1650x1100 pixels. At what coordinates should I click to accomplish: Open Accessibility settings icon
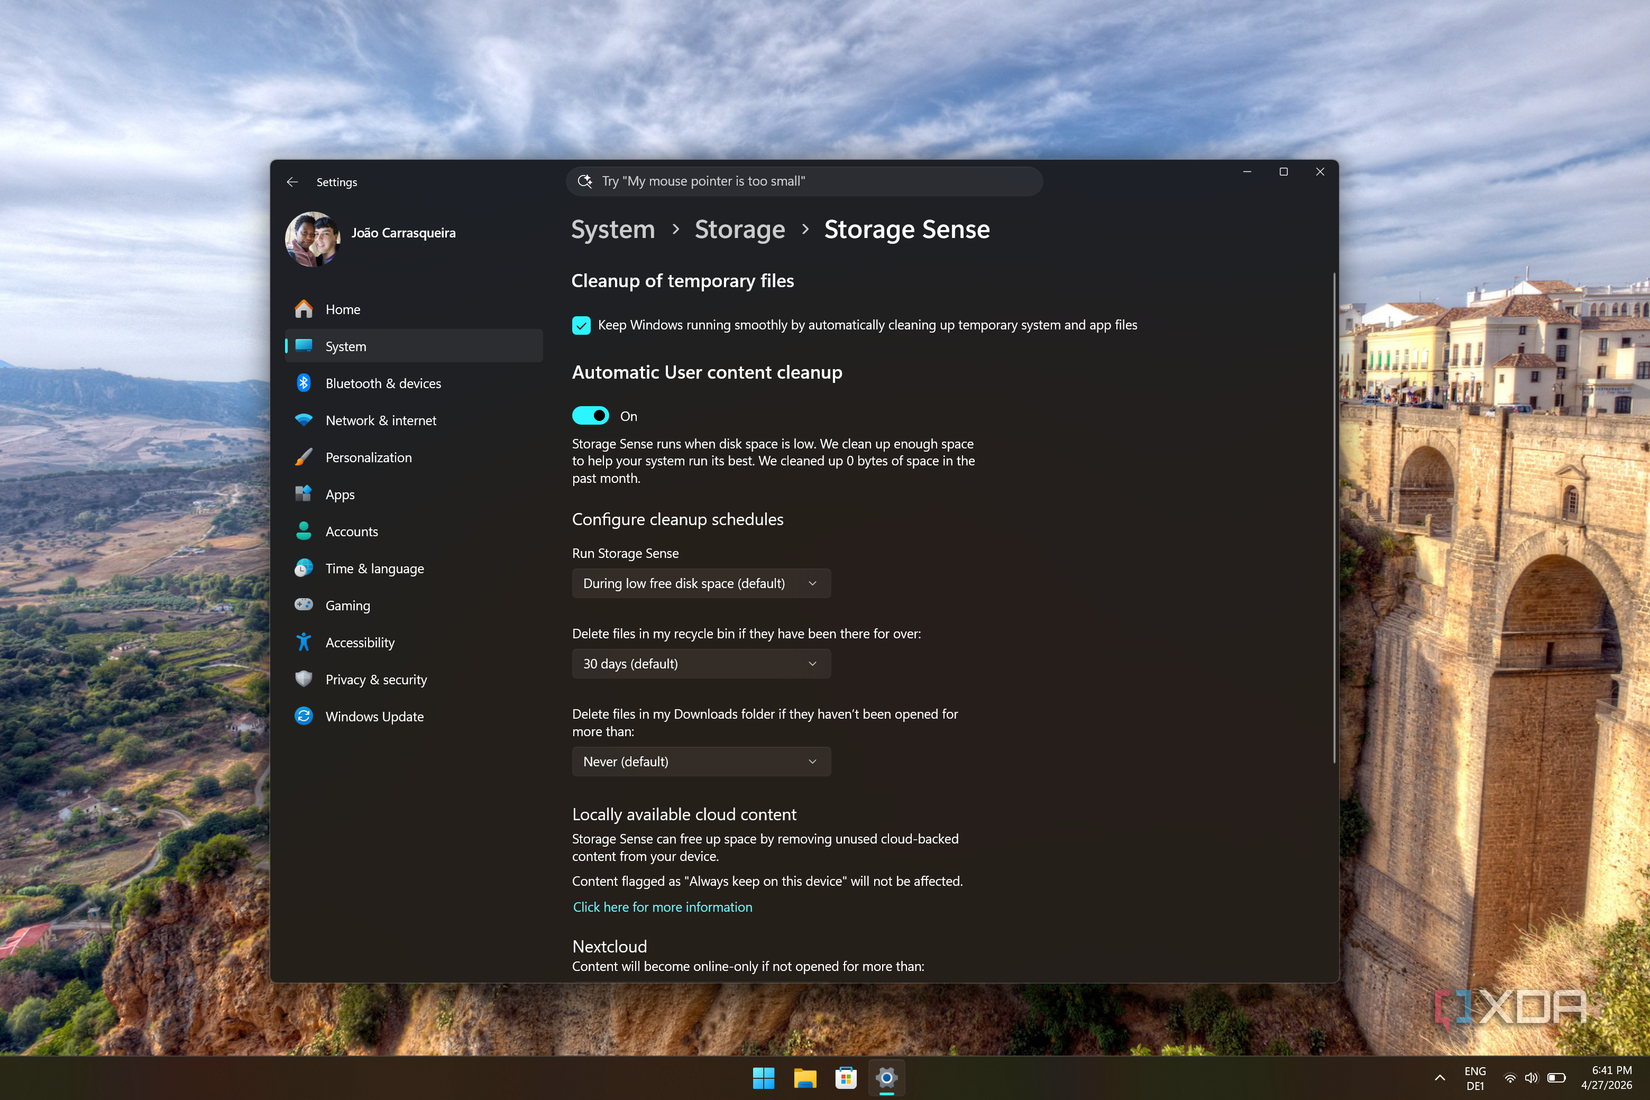pos(304,642)
